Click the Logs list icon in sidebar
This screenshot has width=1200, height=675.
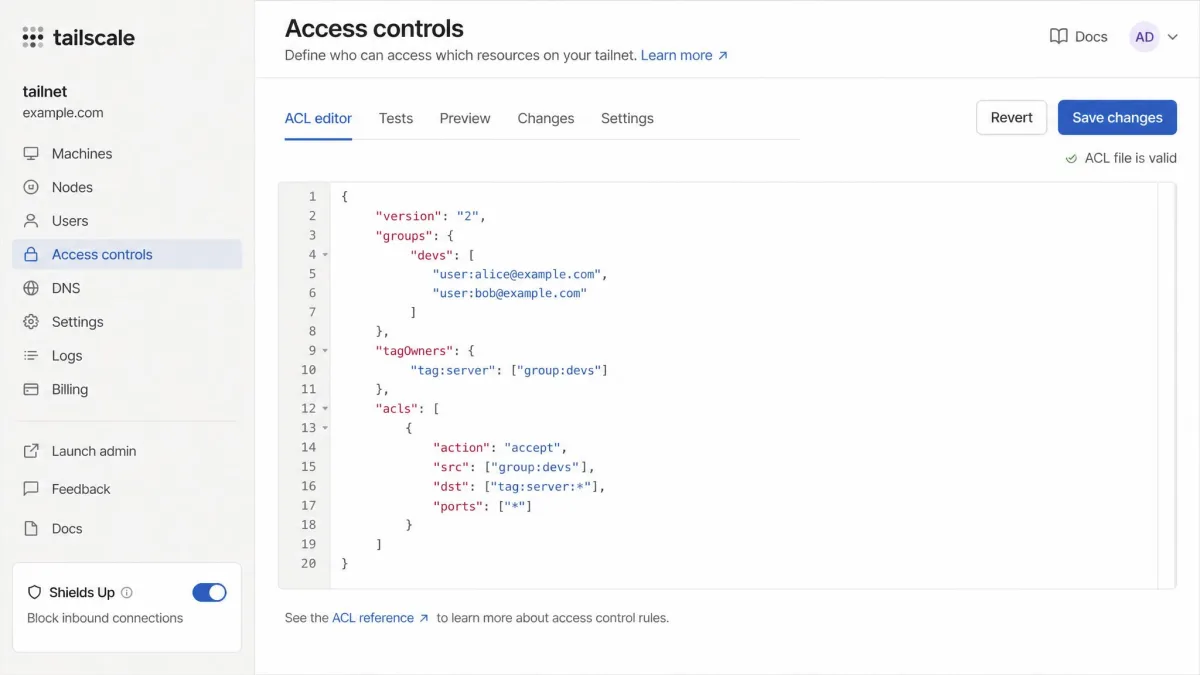(31, 356)
